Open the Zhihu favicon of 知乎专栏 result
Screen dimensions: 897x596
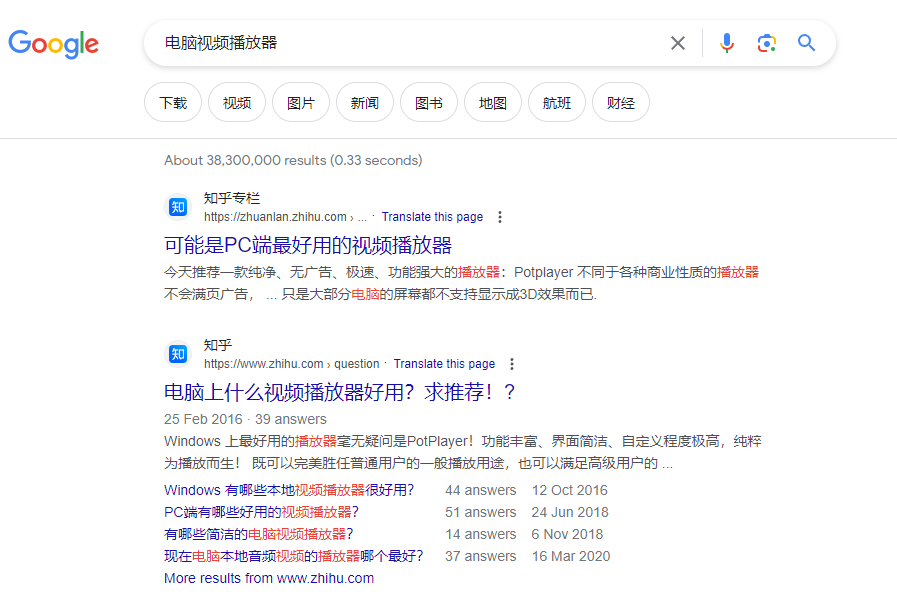[x=178, y=207]
